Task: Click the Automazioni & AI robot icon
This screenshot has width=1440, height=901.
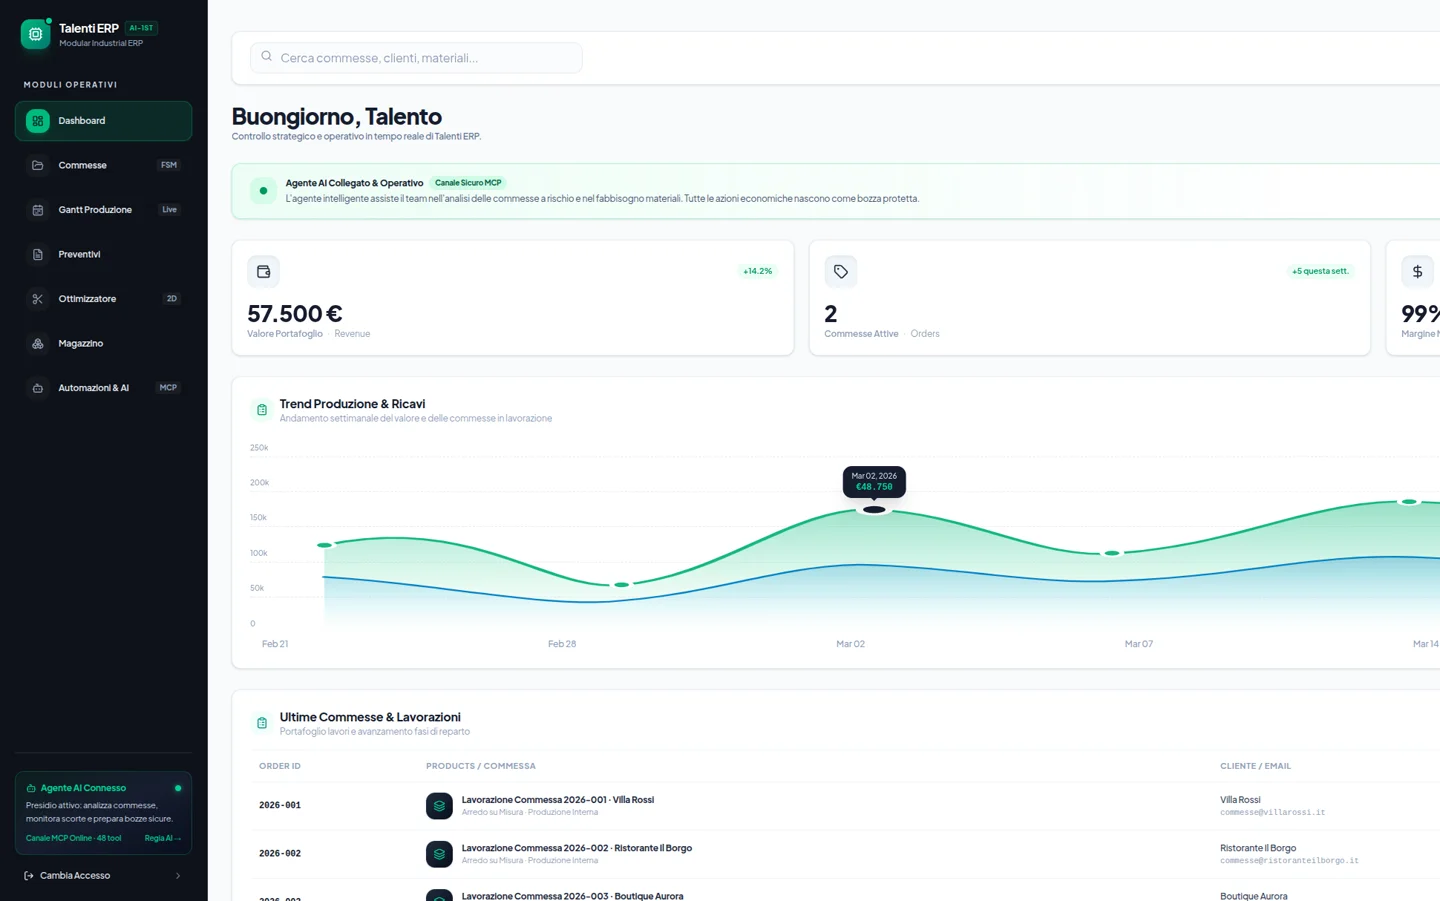Action: [38, 388]
